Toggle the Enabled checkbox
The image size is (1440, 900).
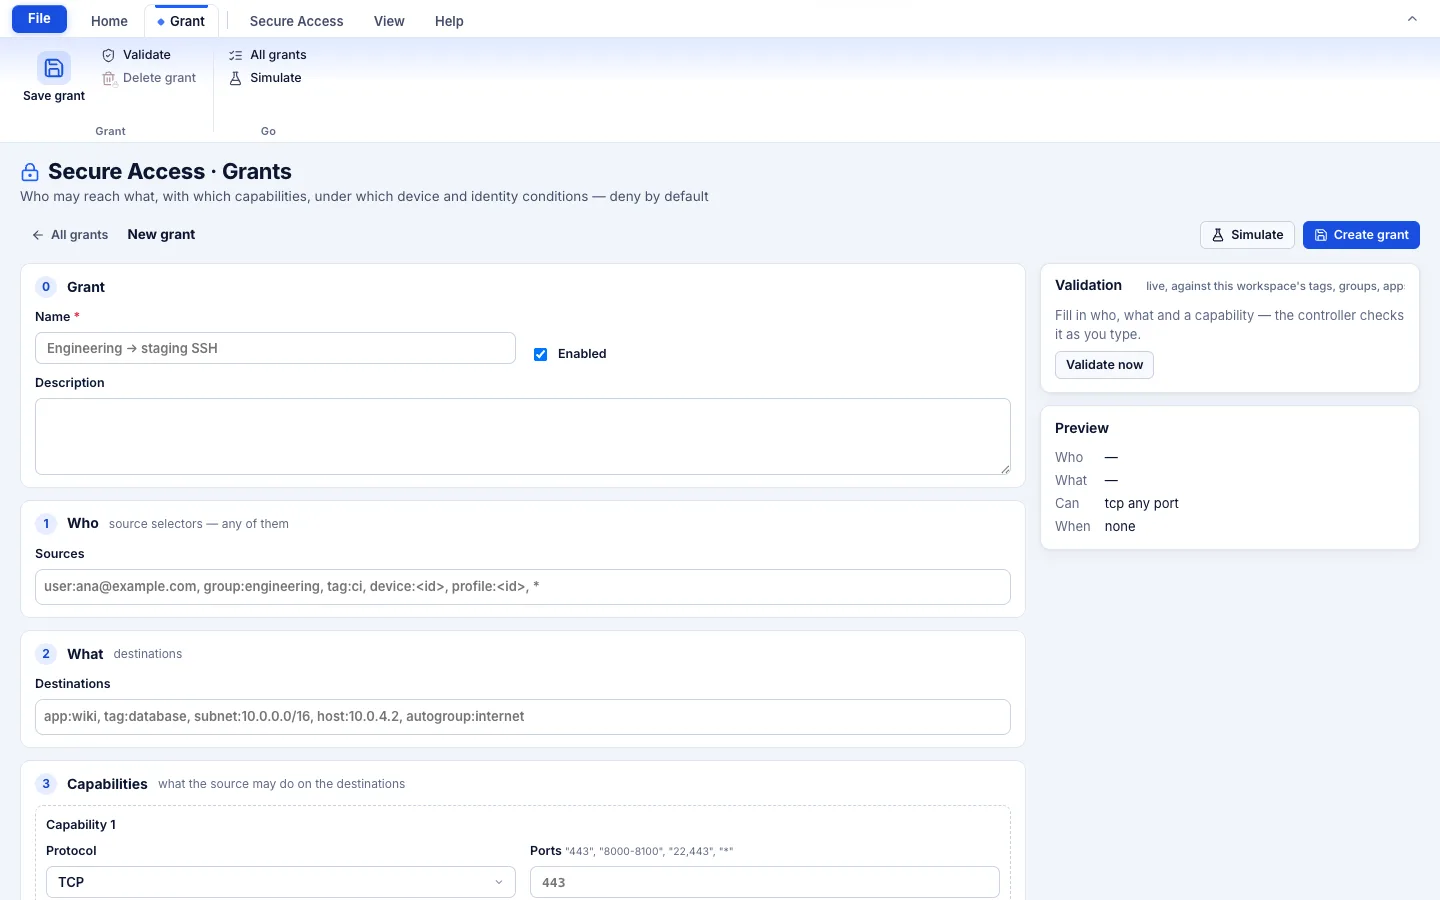[x=541, y=354]
